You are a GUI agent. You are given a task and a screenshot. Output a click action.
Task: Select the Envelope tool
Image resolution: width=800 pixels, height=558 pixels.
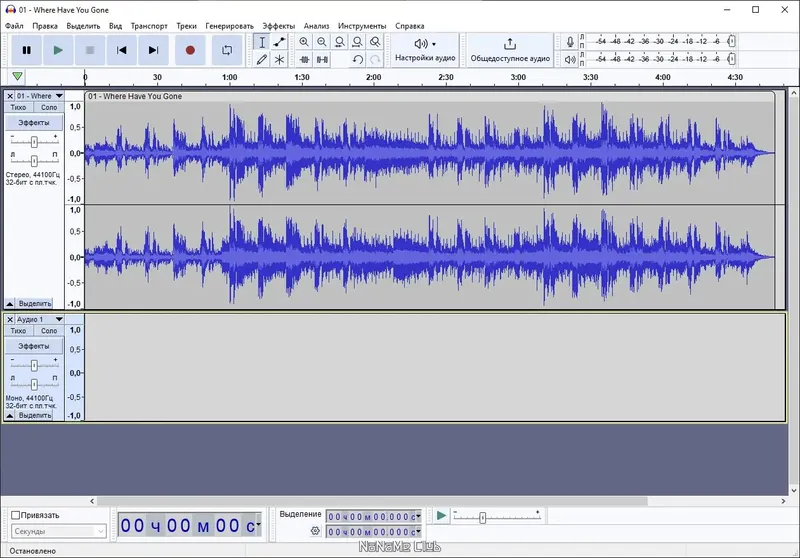[x=280, y=42]
